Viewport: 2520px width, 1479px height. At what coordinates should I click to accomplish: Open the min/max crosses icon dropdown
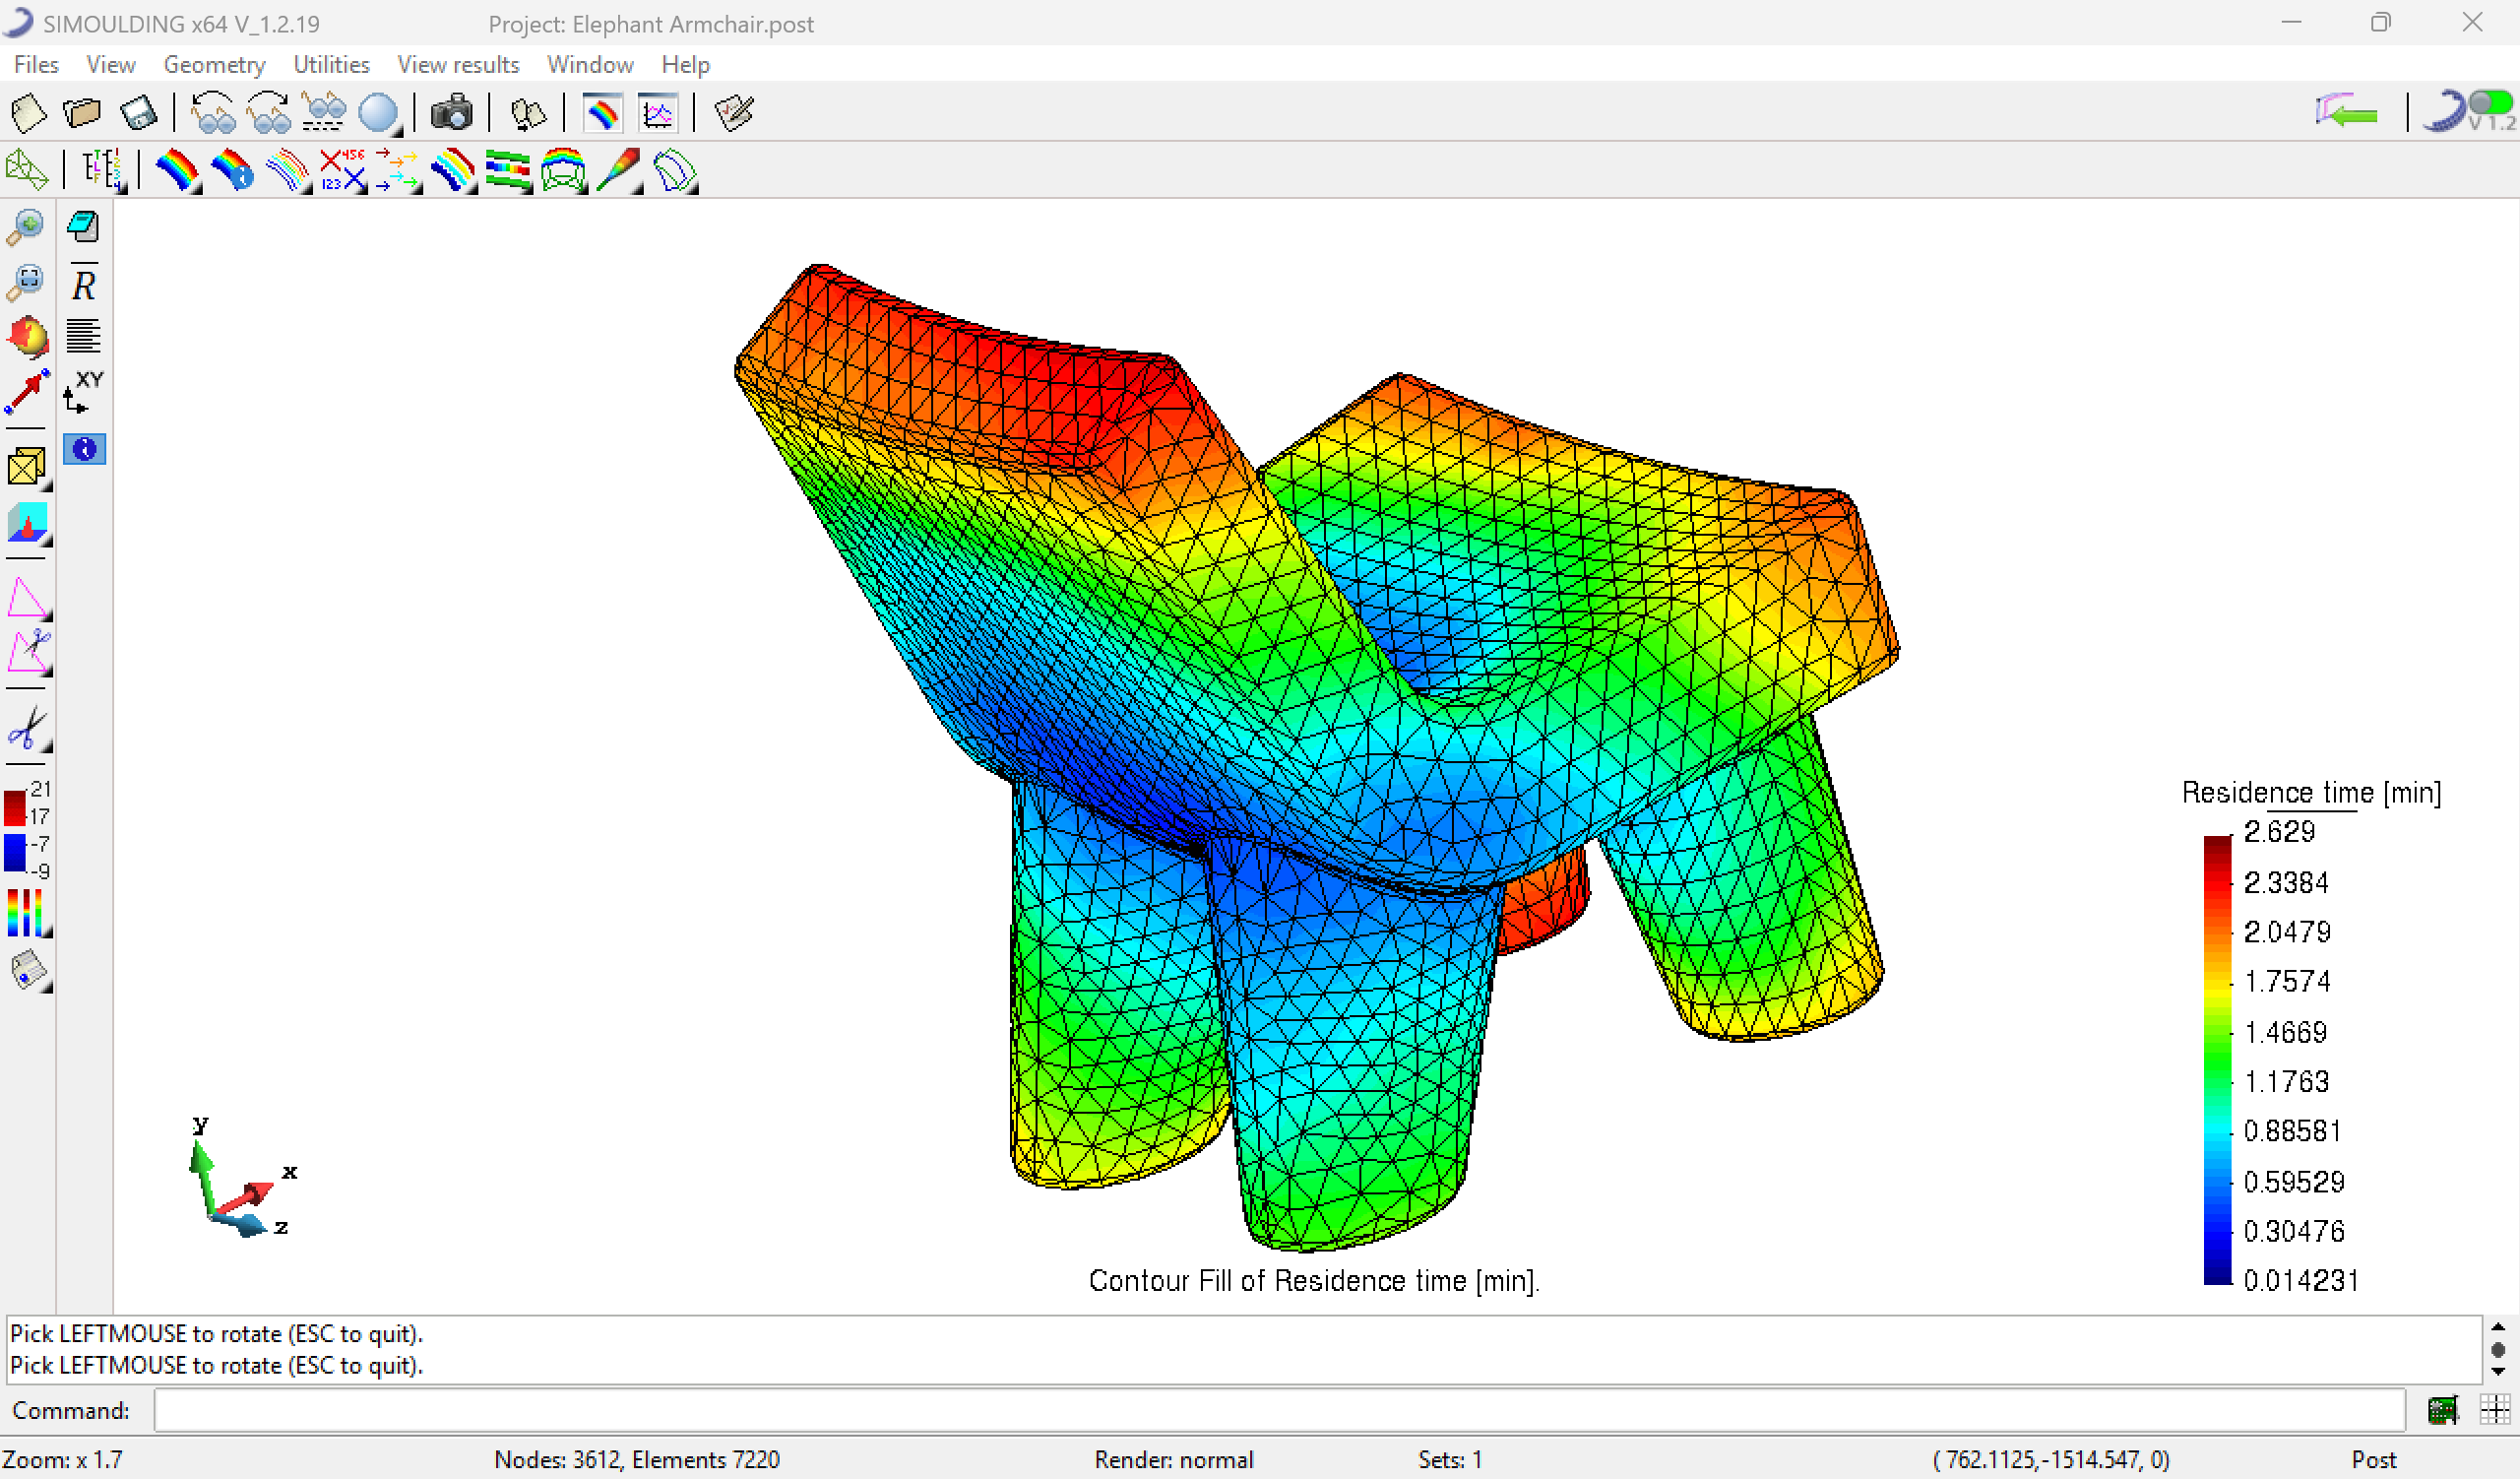[x=343, y=170]
